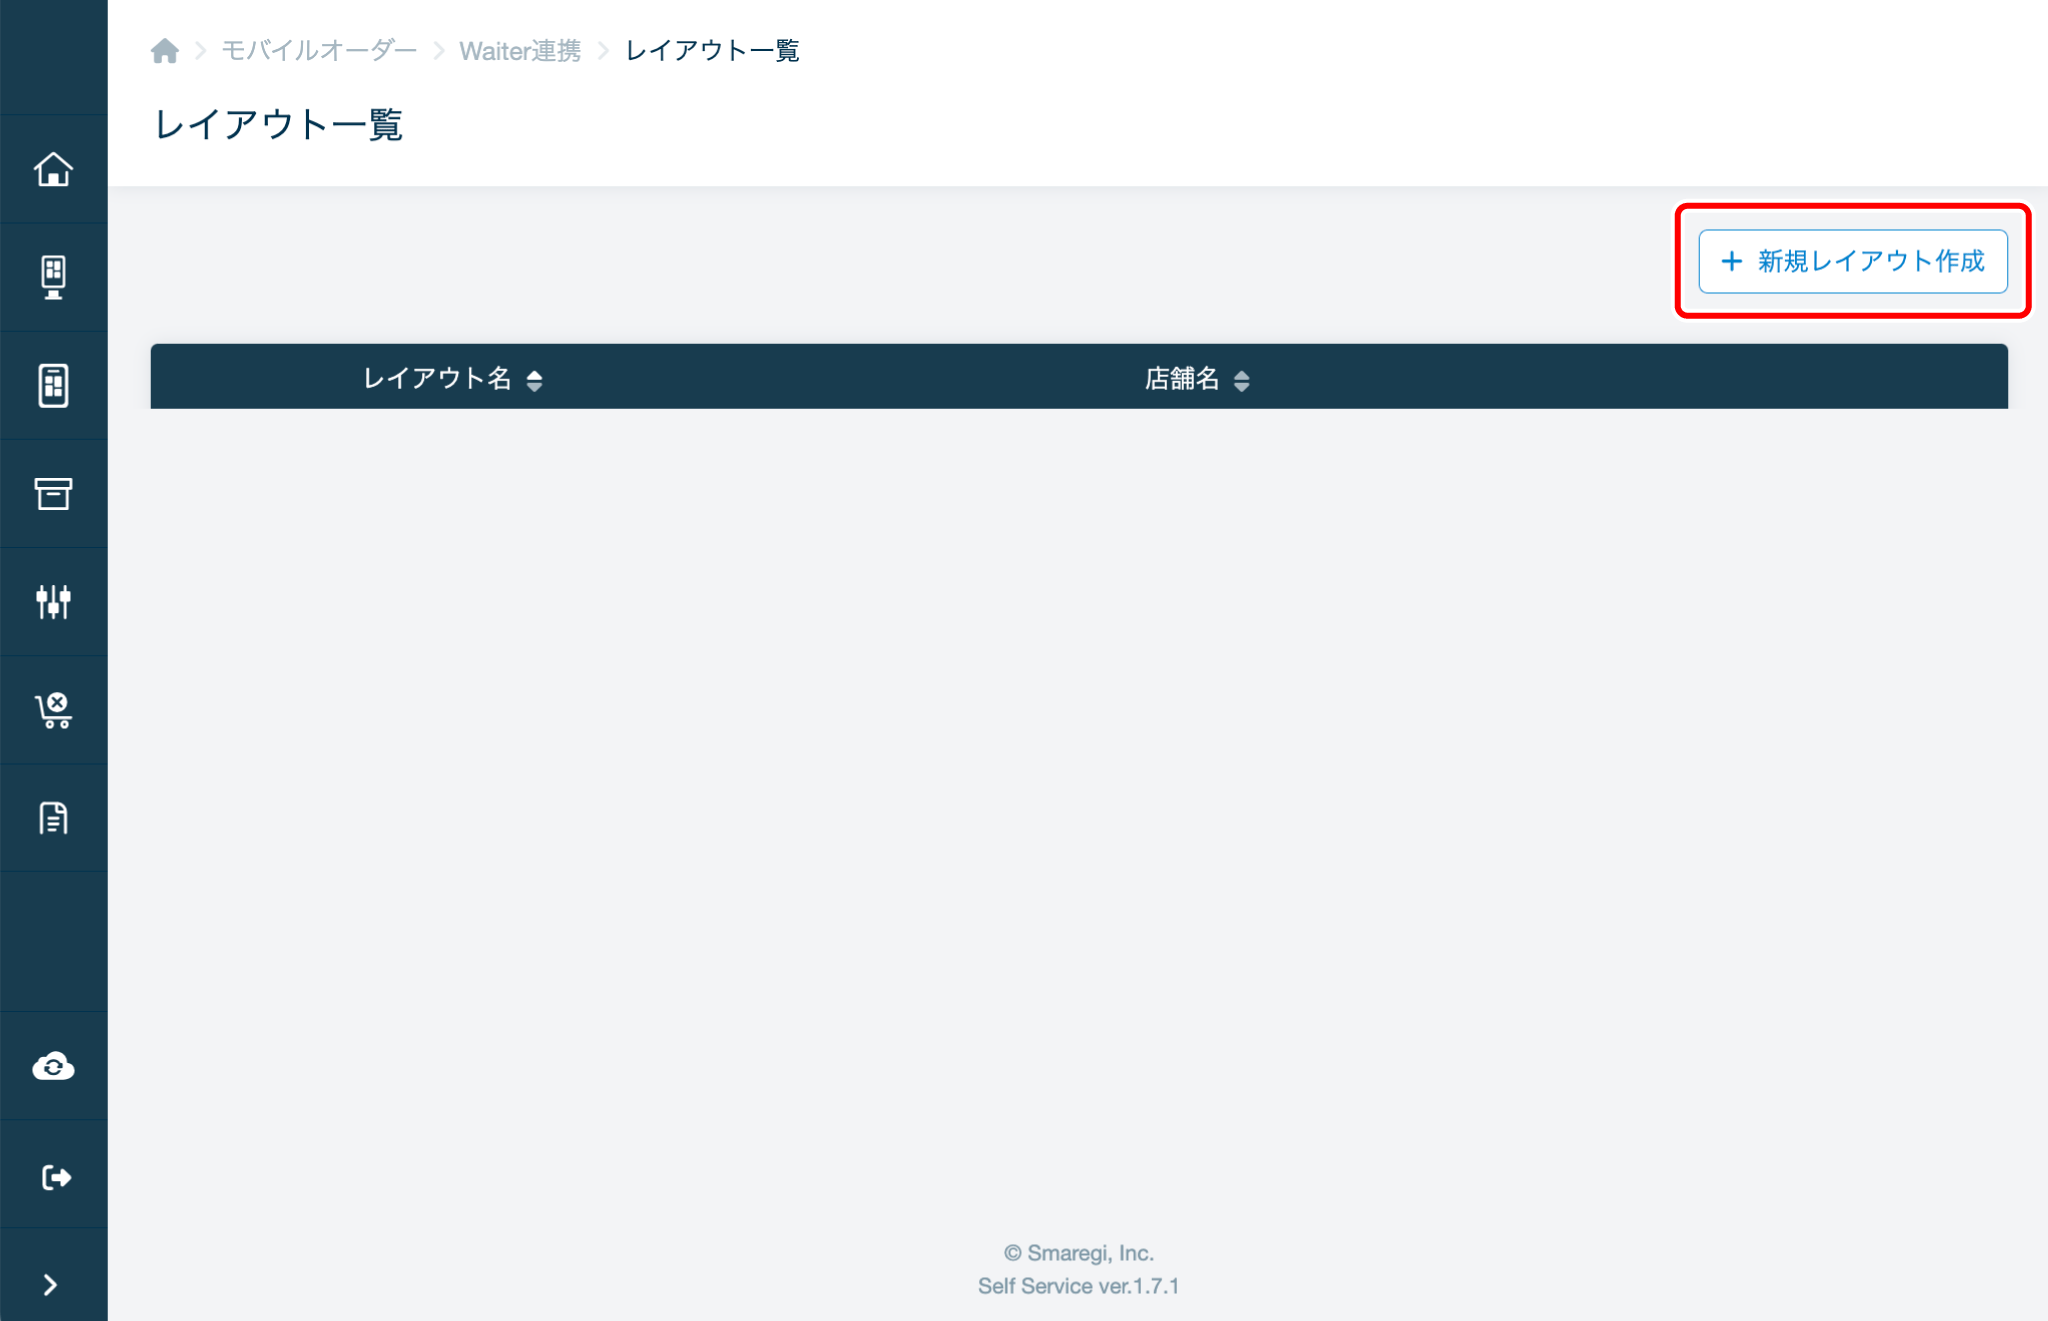This screenshot has width=2048, height=1321.
Task: Click the Self Service ver.1.7.1 footer text
Action: 1078,1286
